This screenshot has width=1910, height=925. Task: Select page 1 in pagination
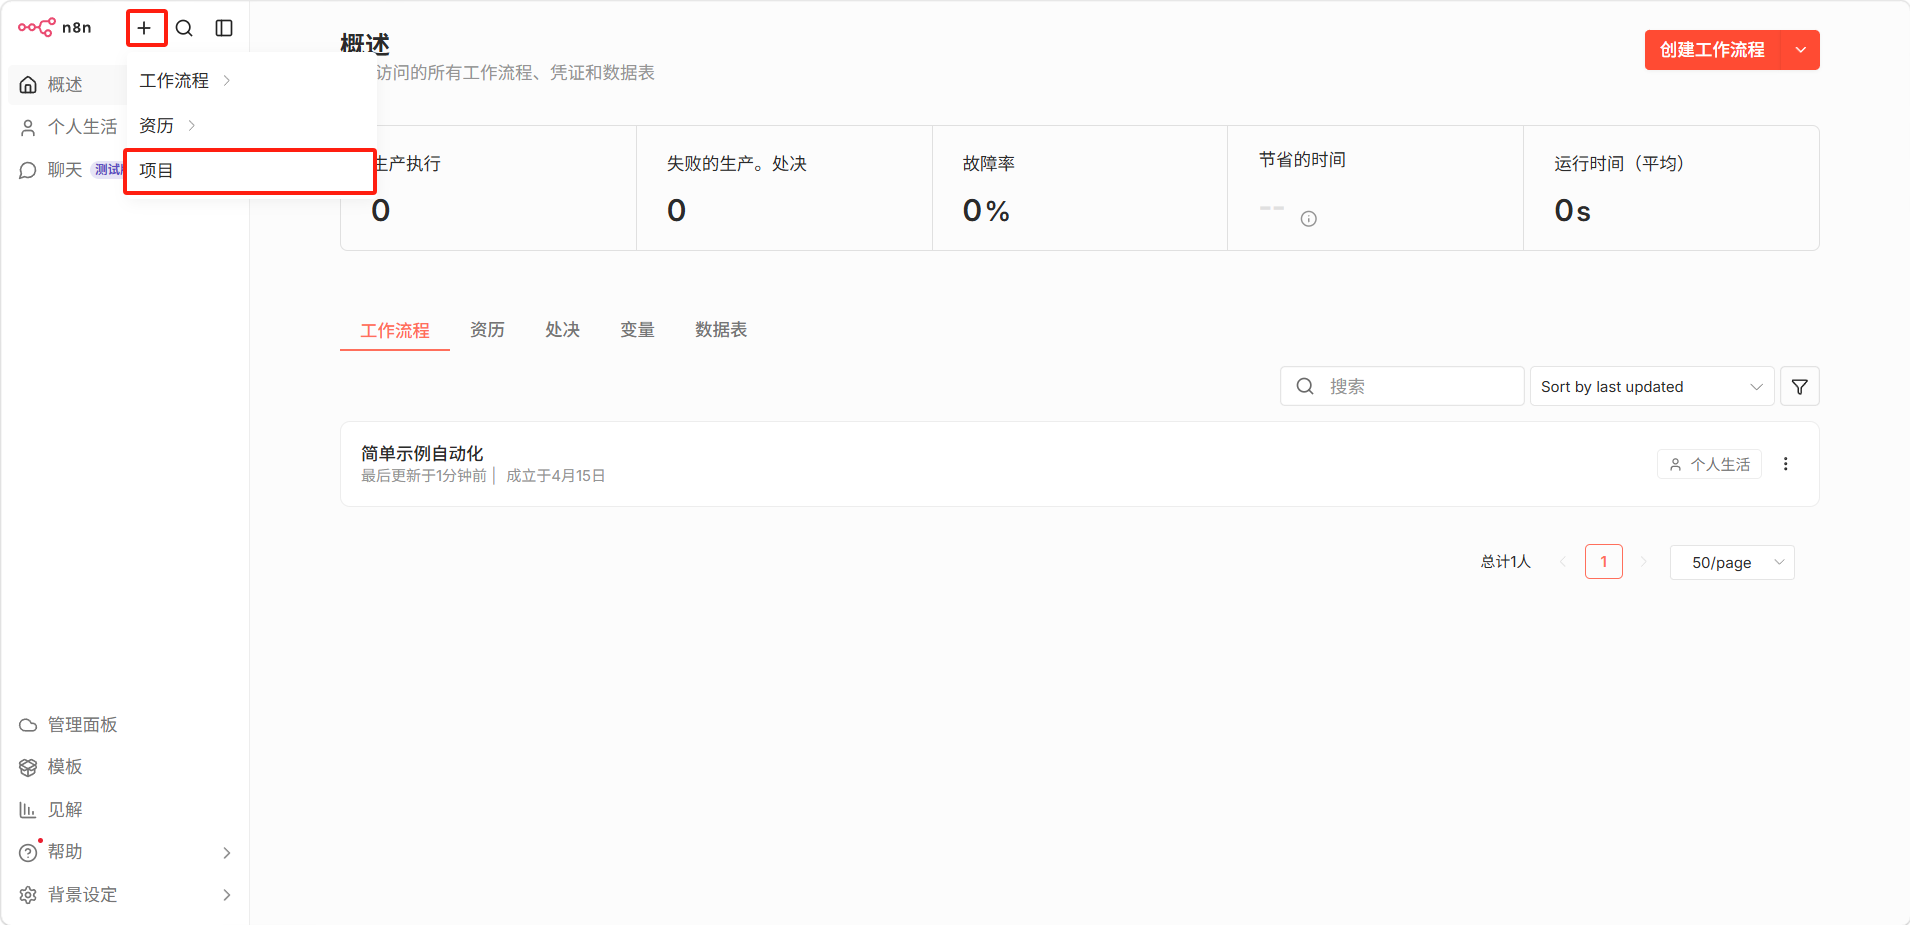click(x=1604, y=562)
